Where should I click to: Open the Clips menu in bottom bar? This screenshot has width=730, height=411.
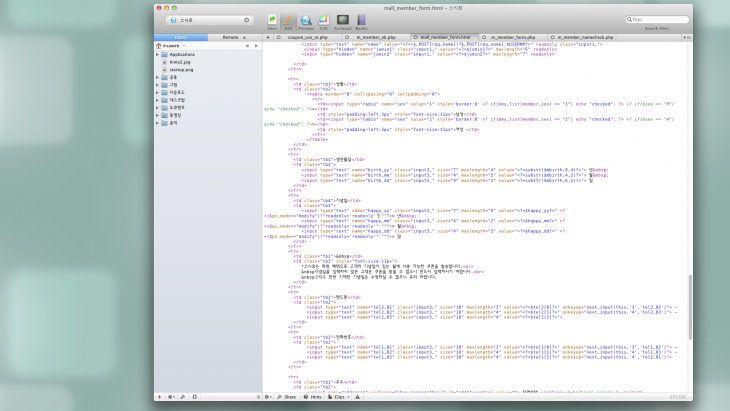coord(341,397)
